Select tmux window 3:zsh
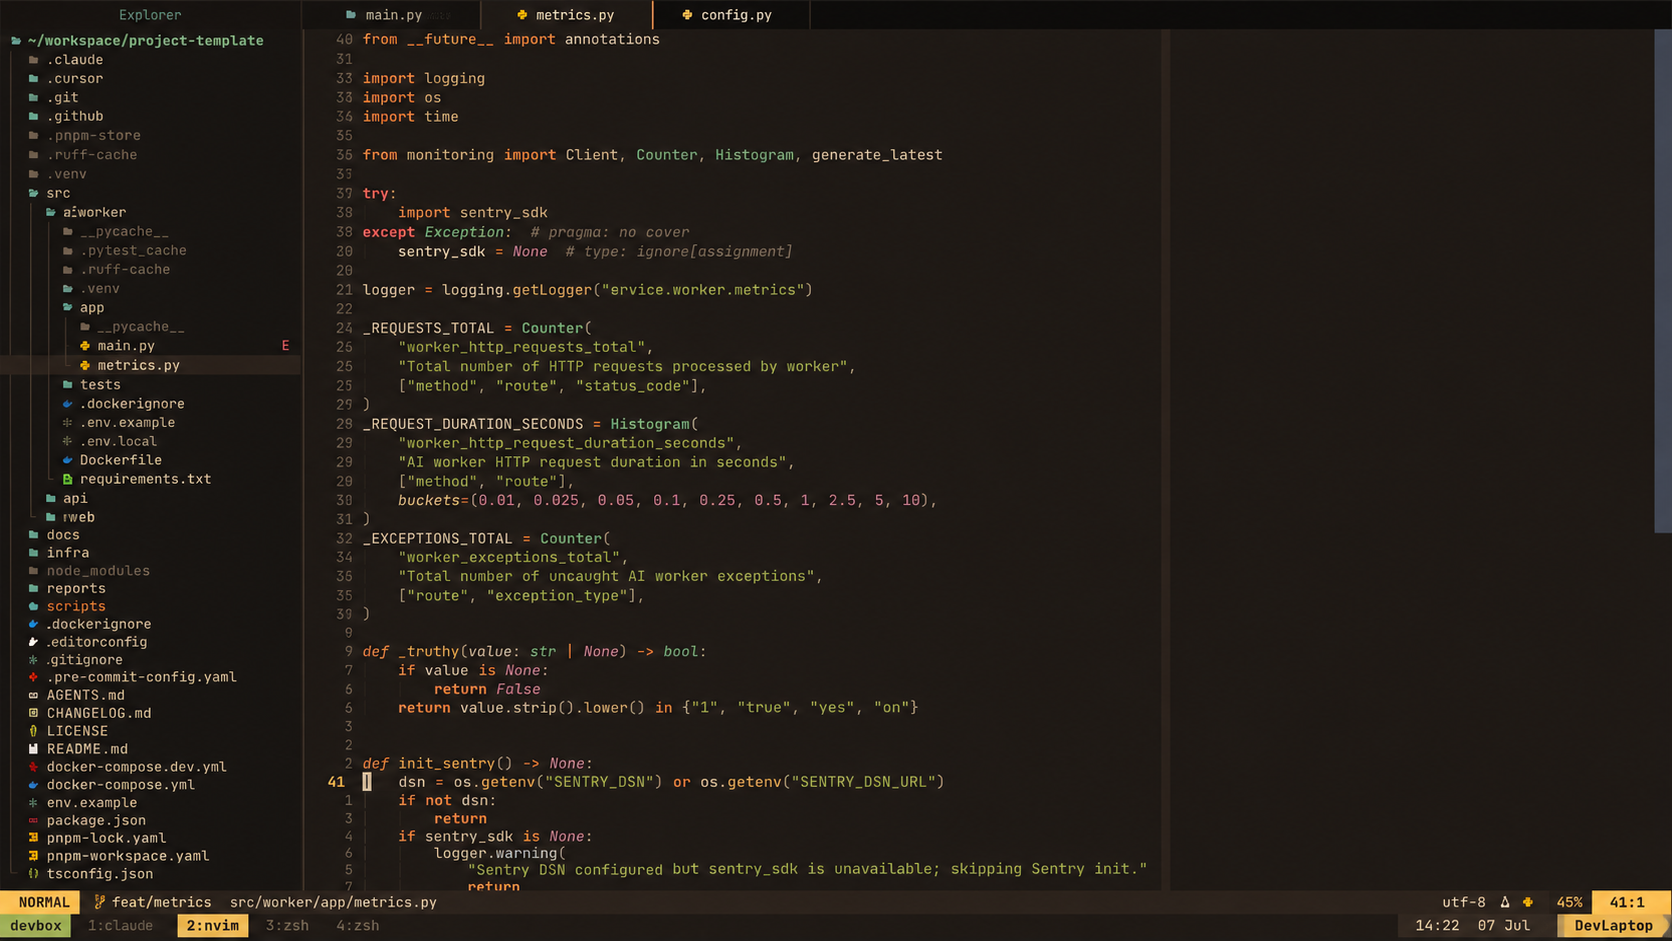 [x=287, y=926]
